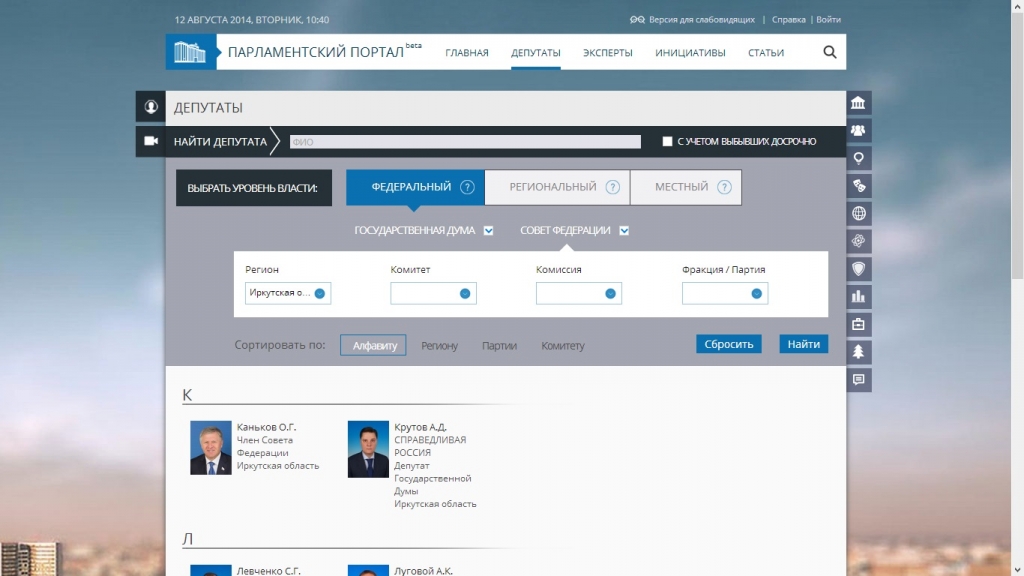Sort by Алфавиту

click(374, 345)
